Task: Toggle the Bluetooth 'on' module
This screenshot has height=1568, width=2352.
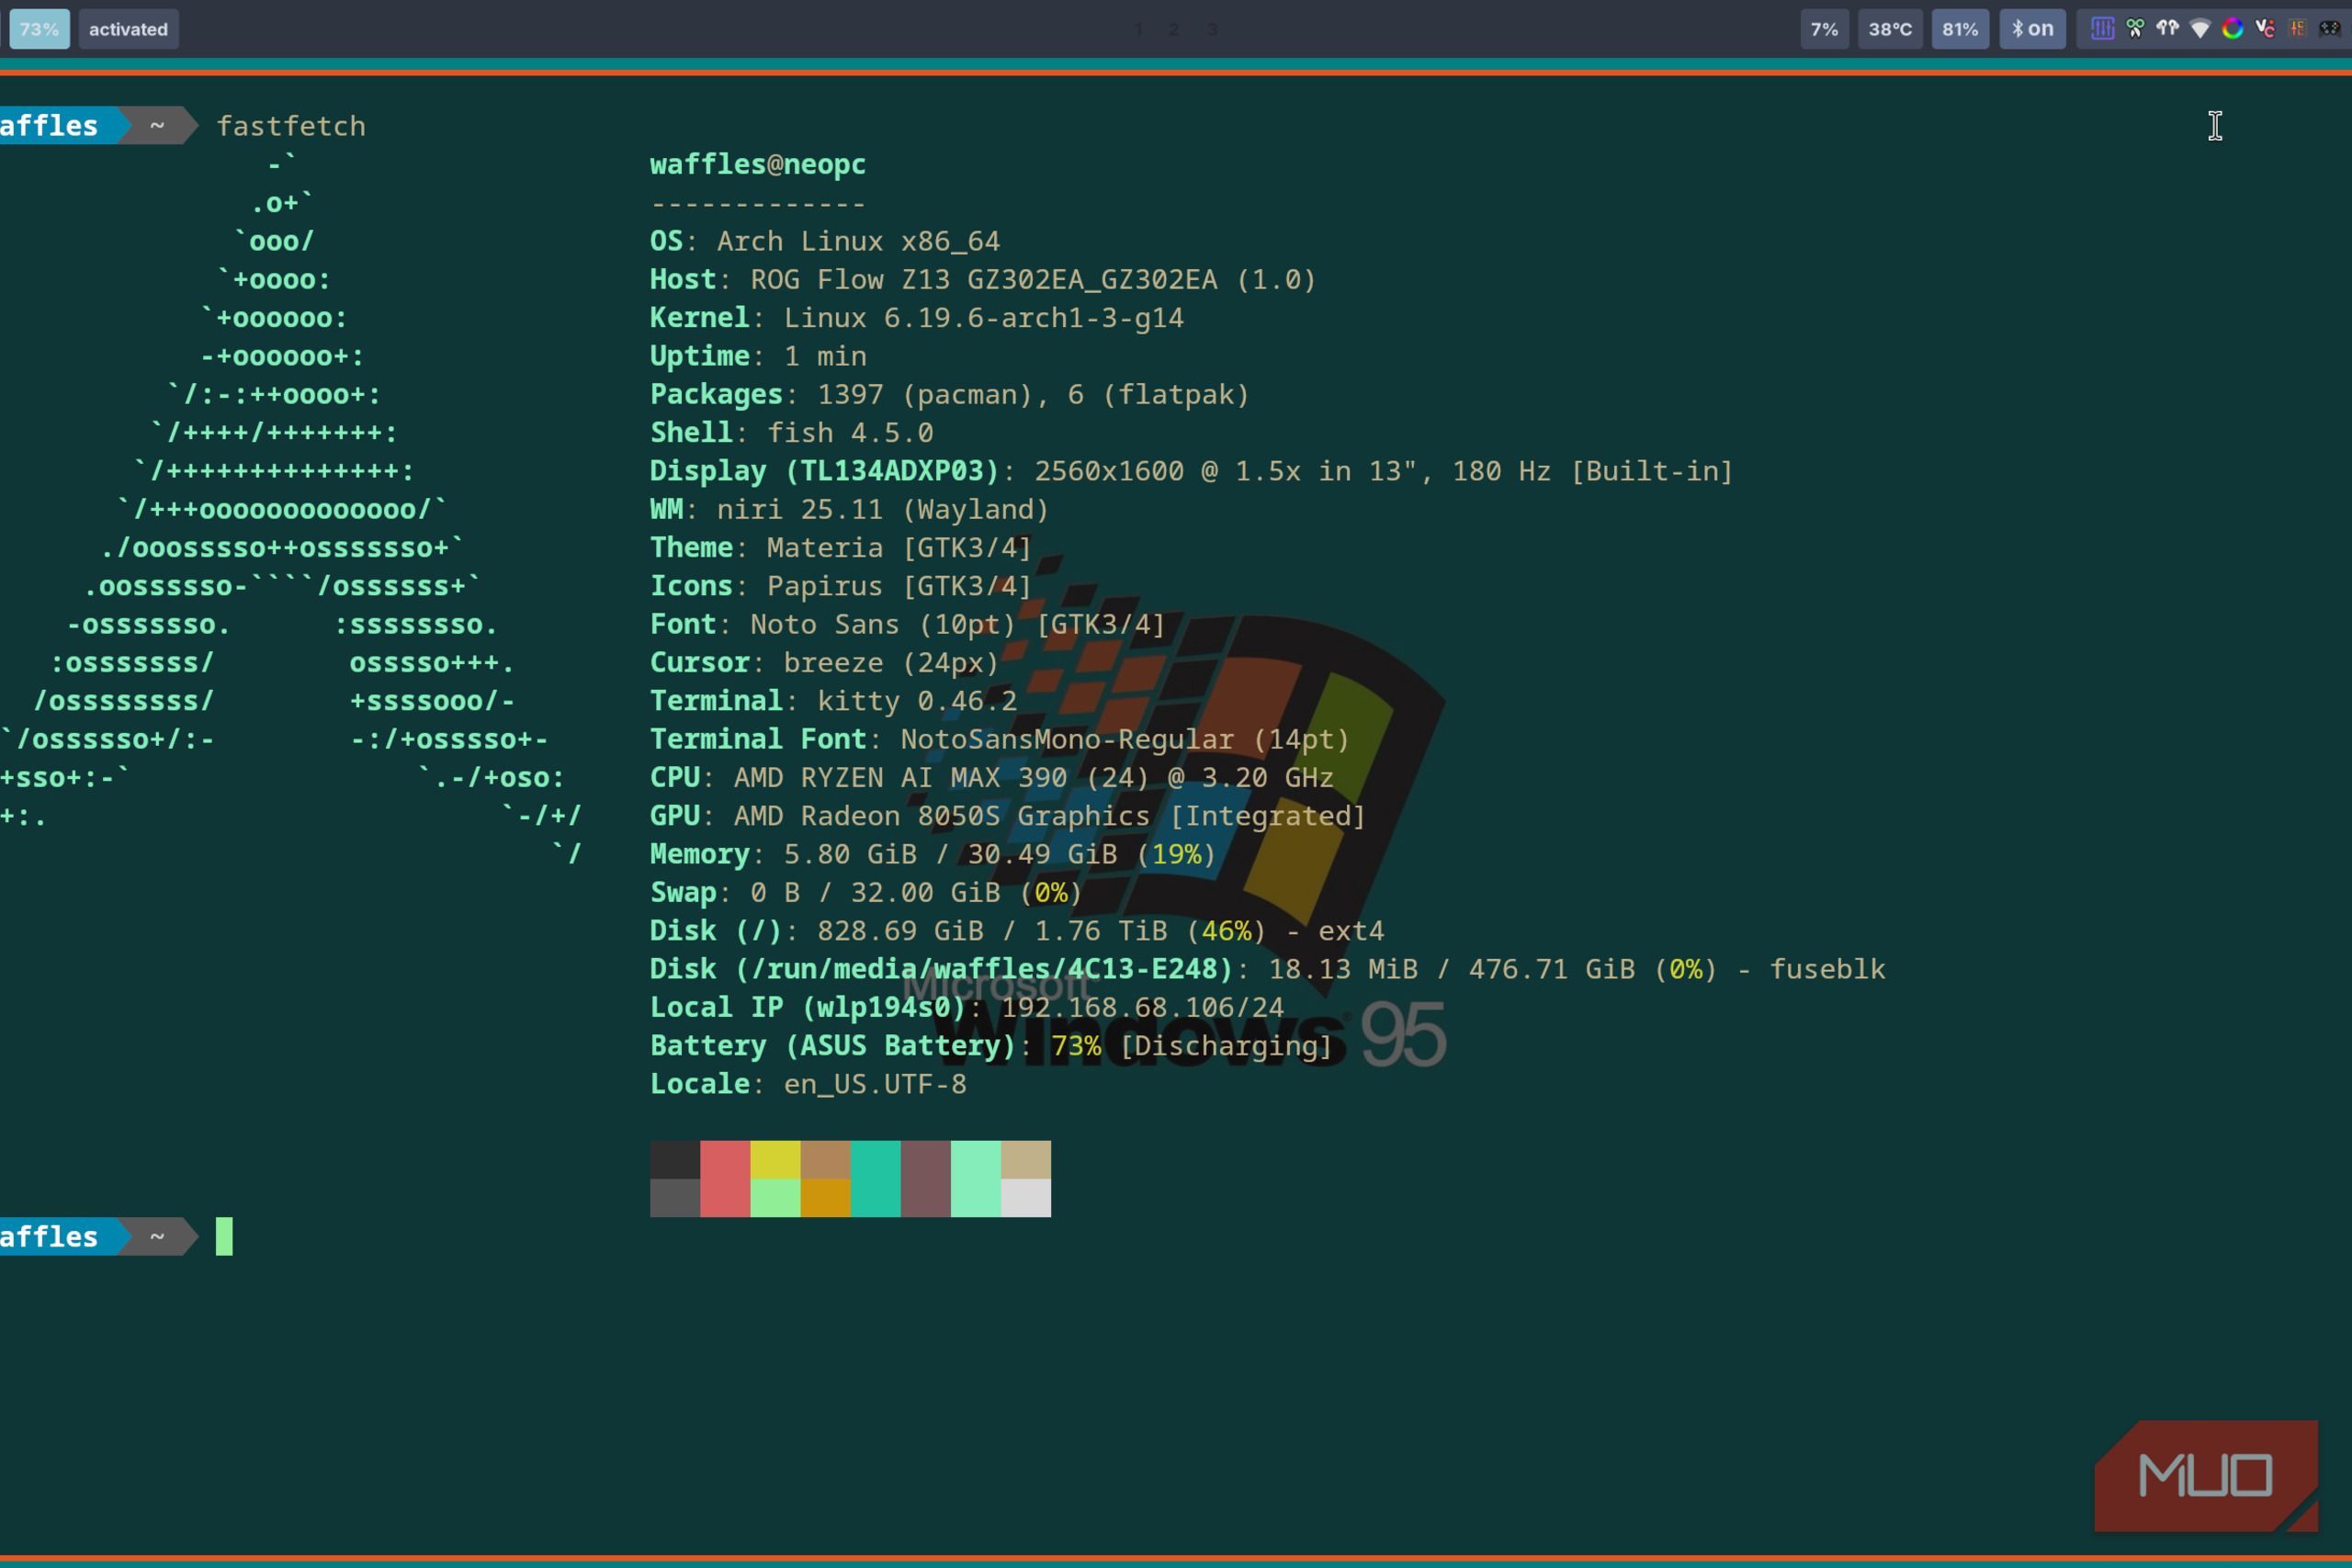Action: pyautogui.click(x=2032, y=29)
